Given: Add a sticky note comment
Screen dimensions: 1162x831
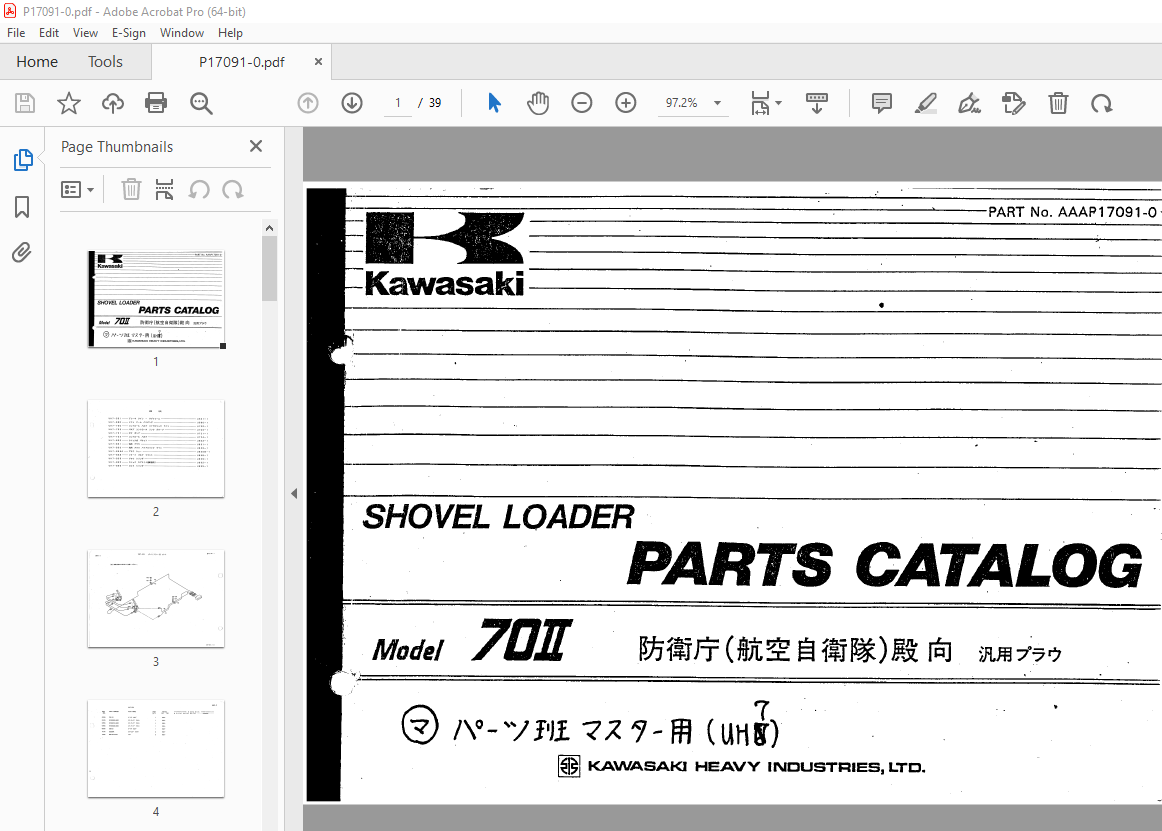Looking at the screenshot, I should click(x=882, y=103).
